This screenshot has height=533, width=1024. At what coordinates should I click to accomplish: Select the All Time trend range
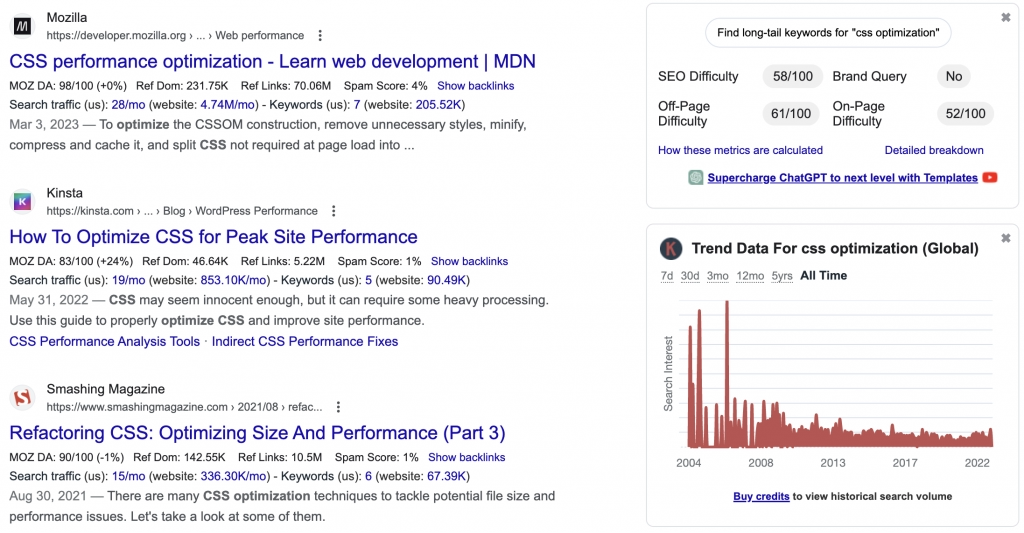(x=824, y=276)
